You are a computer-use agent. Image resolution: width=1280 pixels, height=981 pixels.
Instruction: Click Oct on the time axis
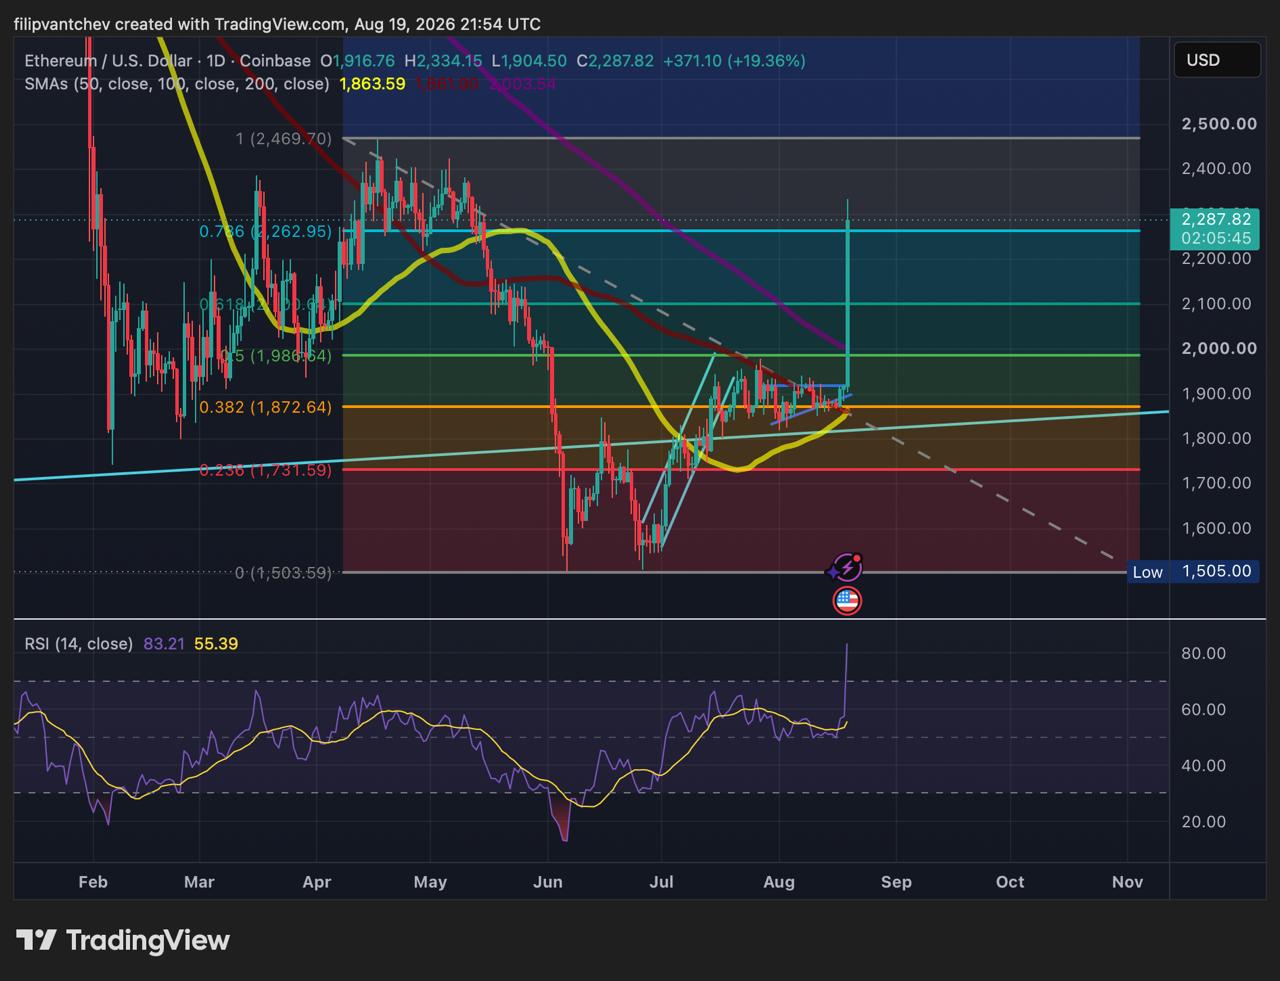click(x=1010, y=882)
